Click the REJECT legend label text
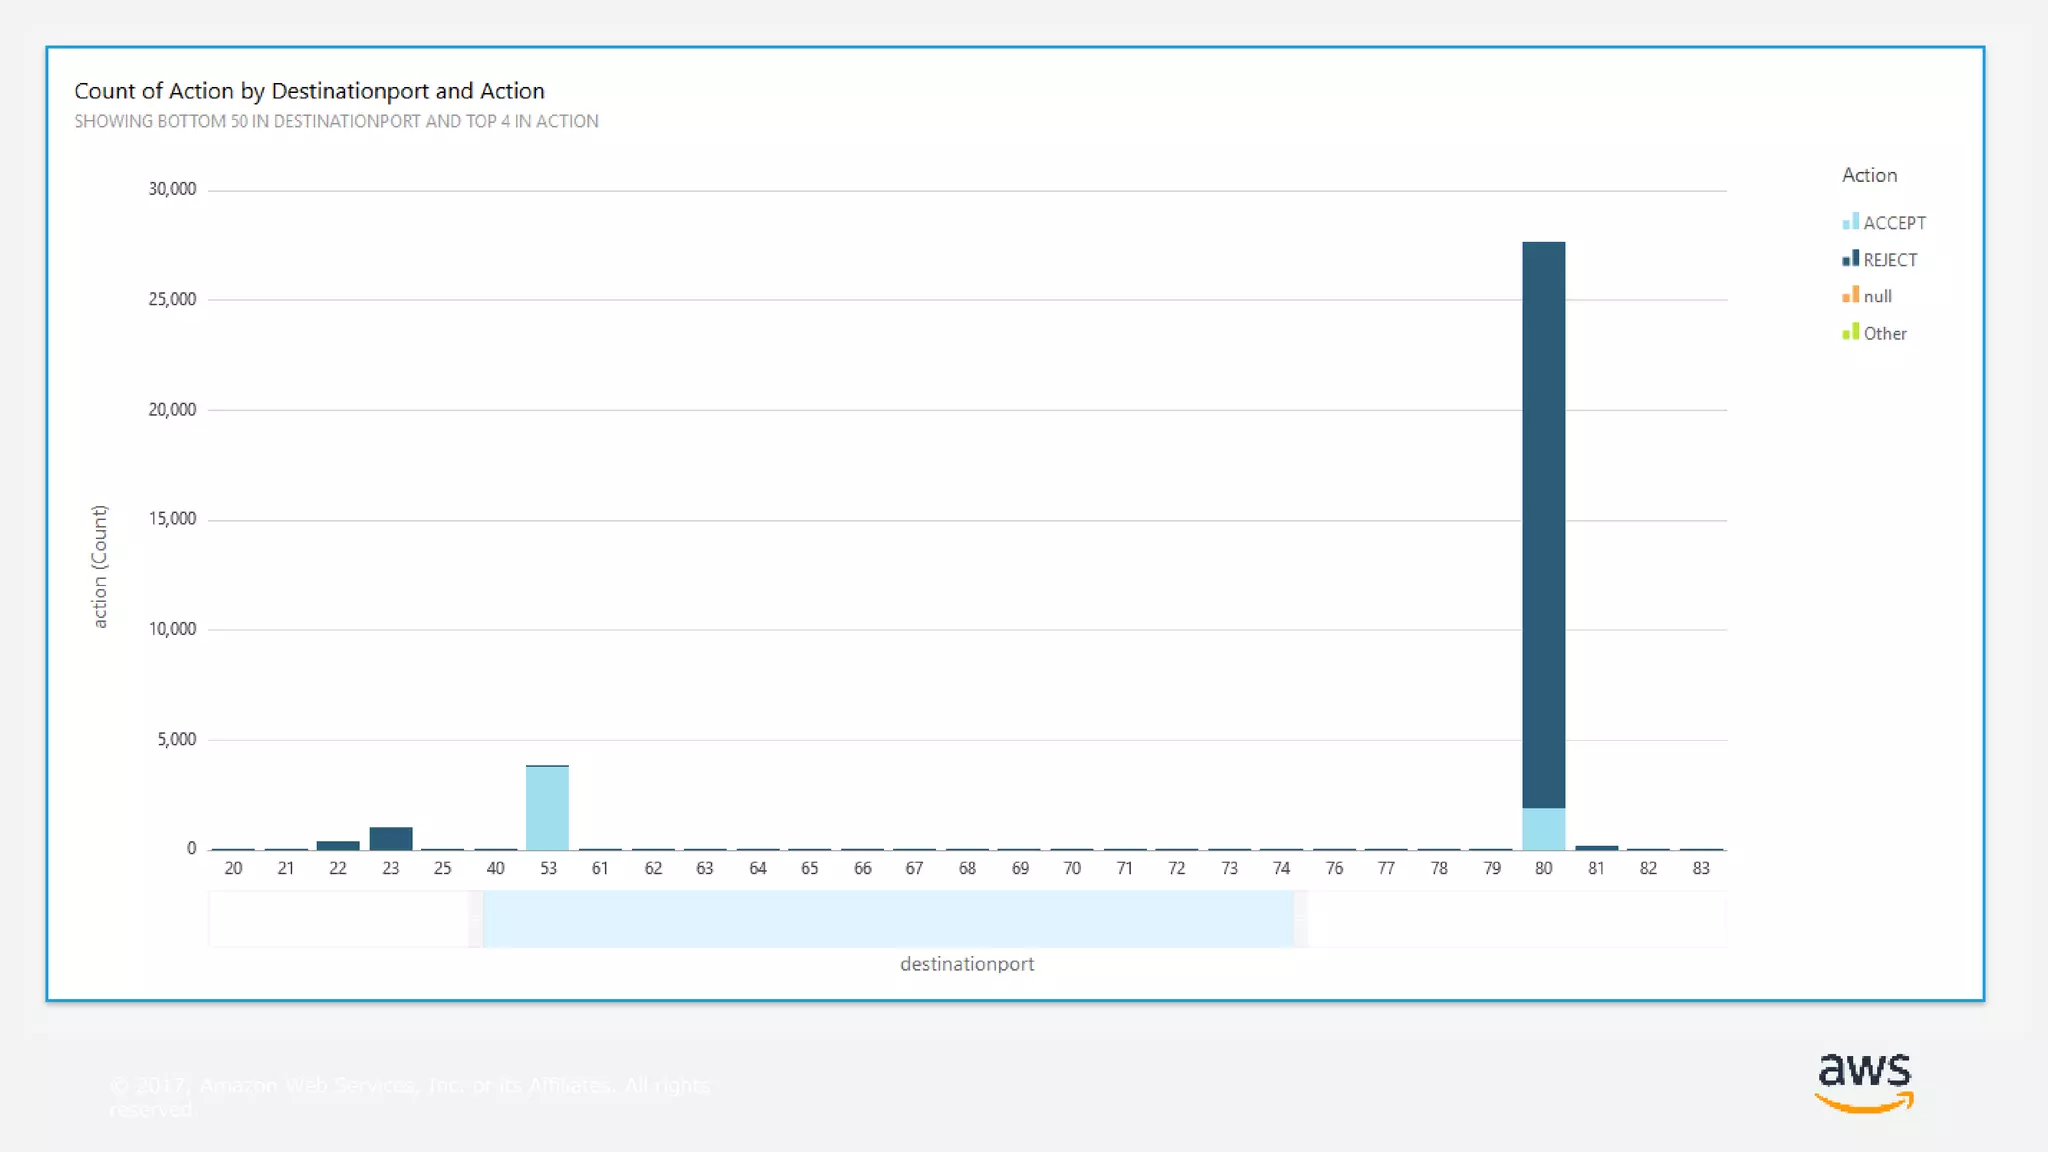This screenshot has width=2048, height=1152. (x=1890, y=260)
